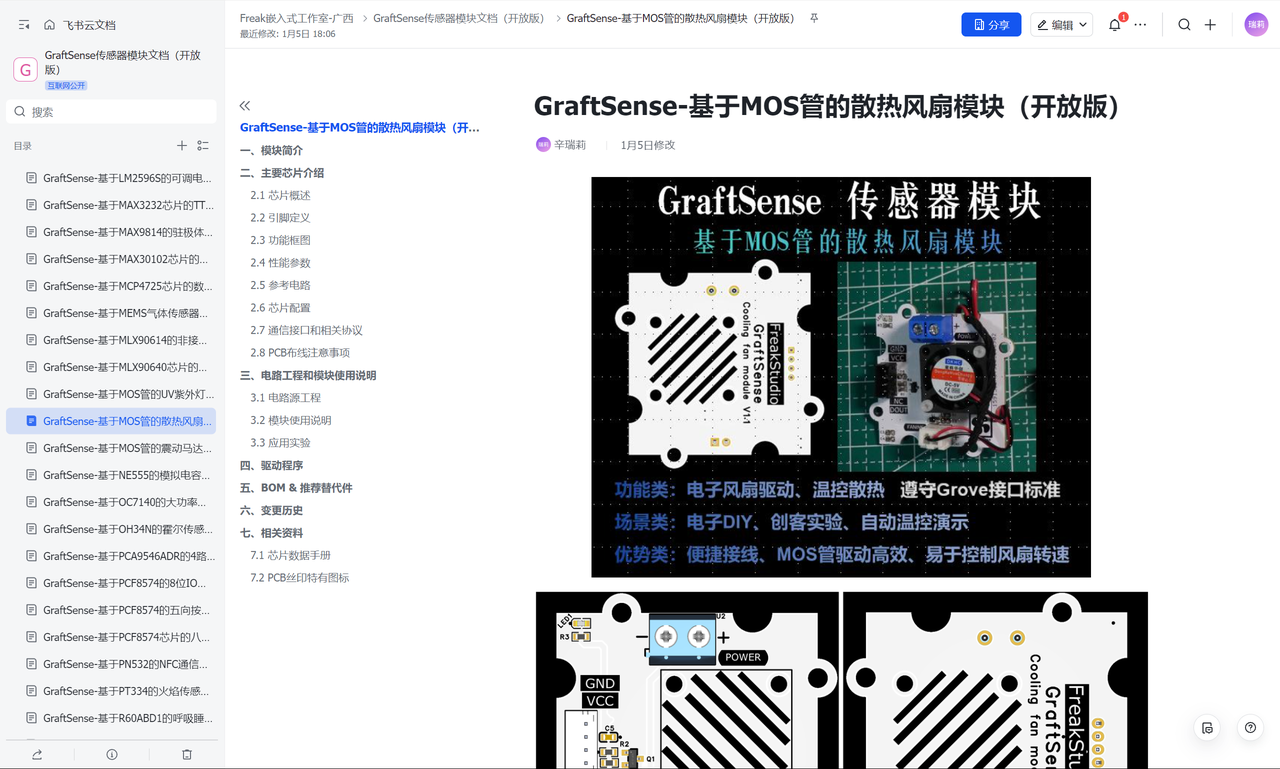Open the notifications bell
1280x769 pixels.
click(x=1114, y=25)
